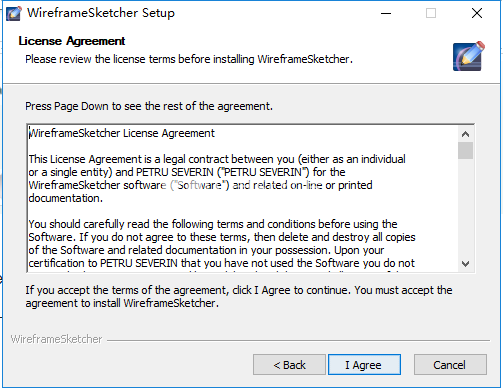The width and height of the screenshot is (503, 390).
Task: Click the 'WireframeSketcher License Agreement' heading line
Action: 122,133
